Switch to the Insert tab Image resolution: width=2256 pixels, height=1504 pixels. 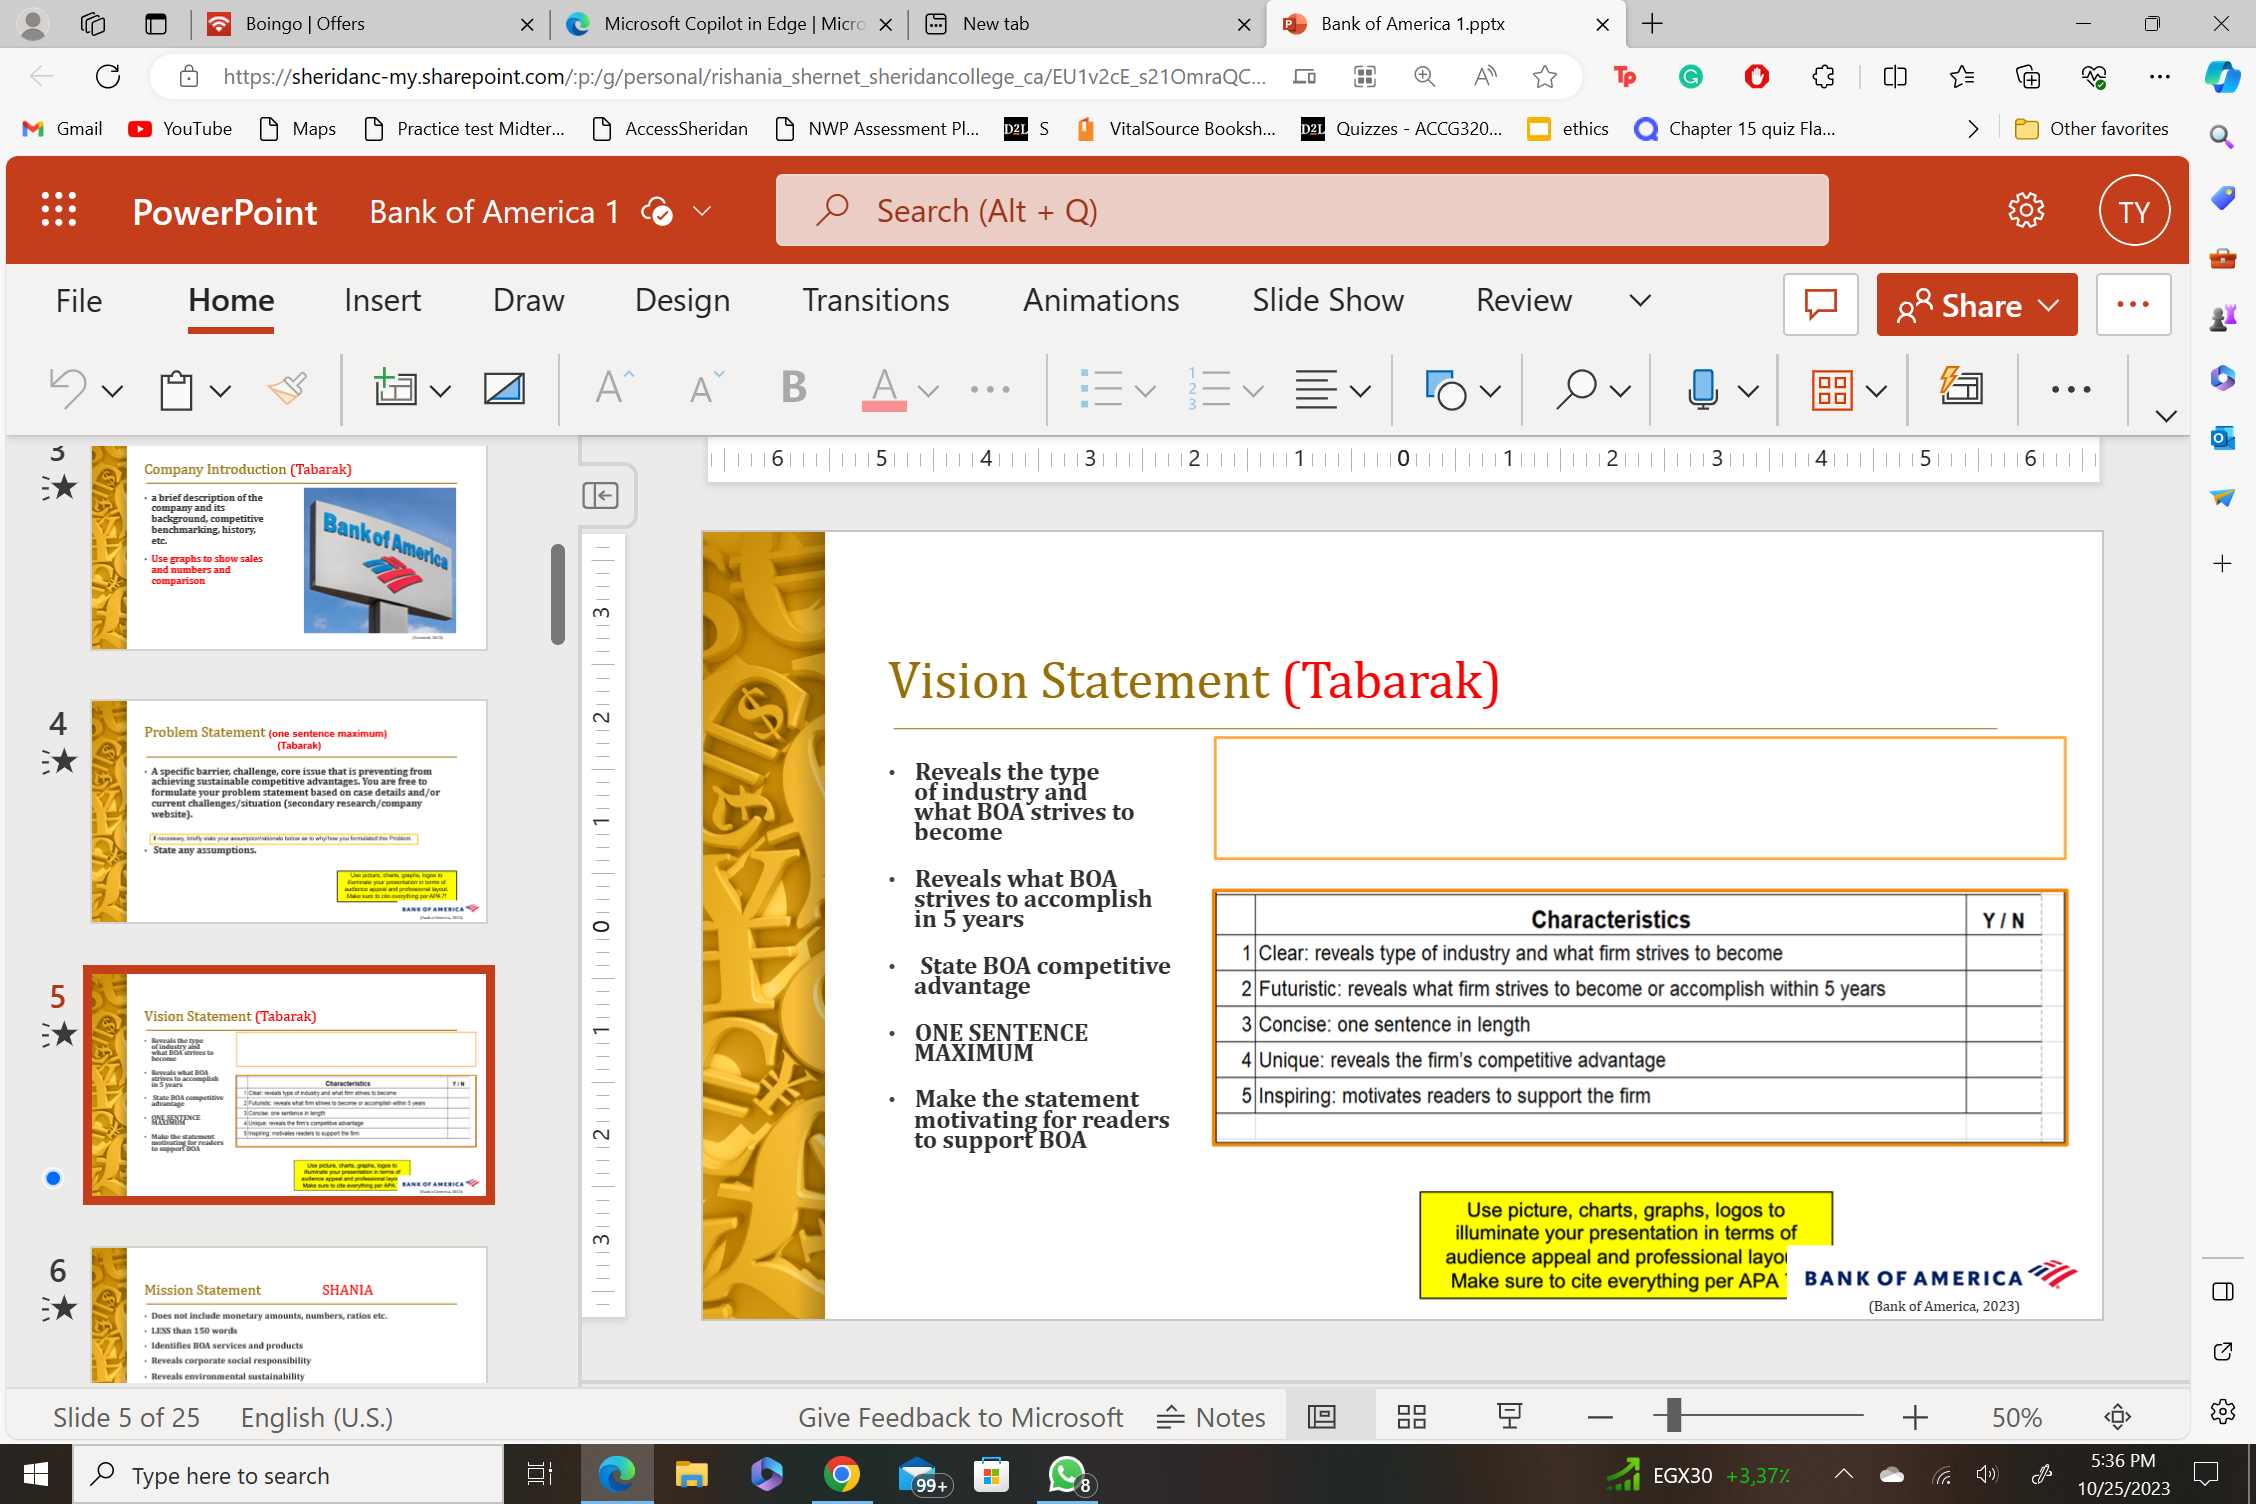coord(382,300)
